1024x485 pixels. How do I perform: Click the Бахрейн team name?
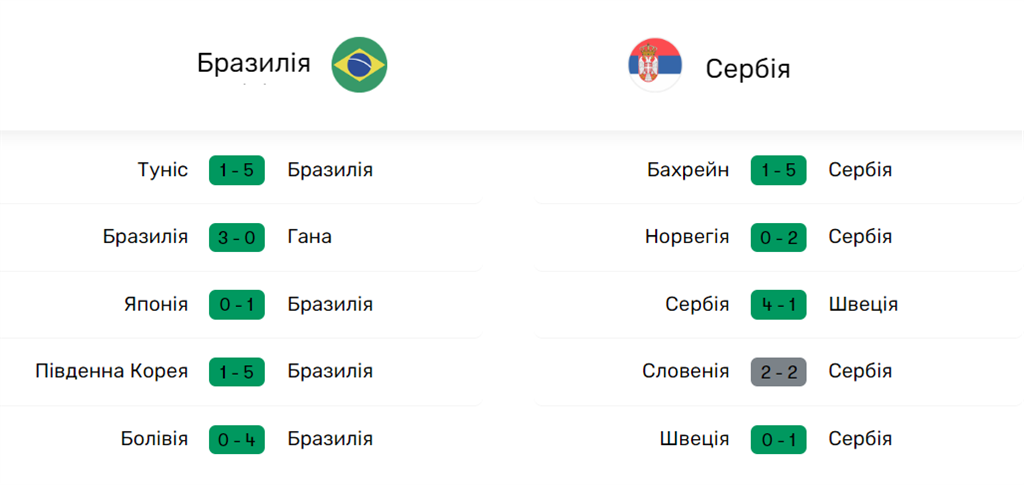[688, 170]
